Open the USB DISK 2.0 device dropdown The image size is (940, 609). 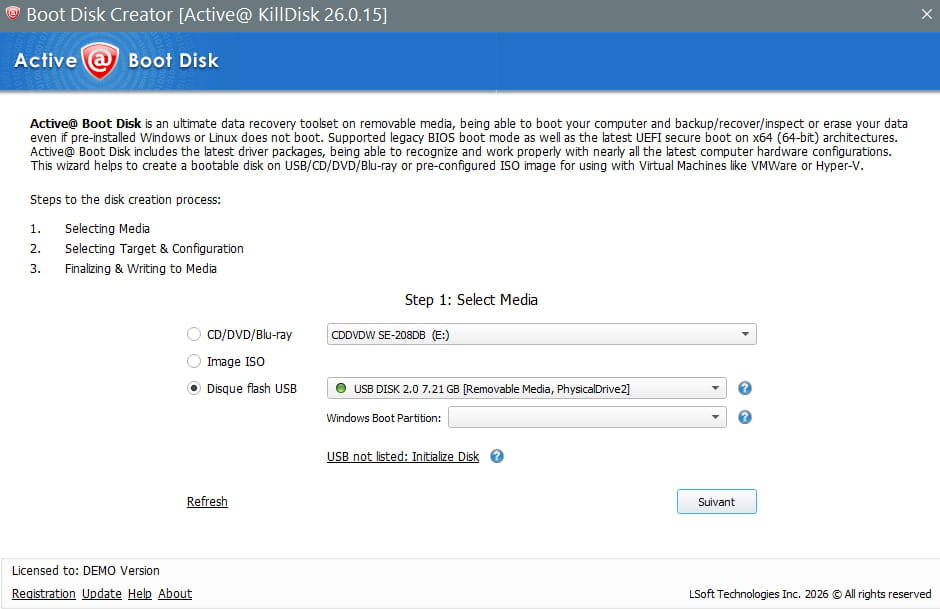[x=715, y=389]
